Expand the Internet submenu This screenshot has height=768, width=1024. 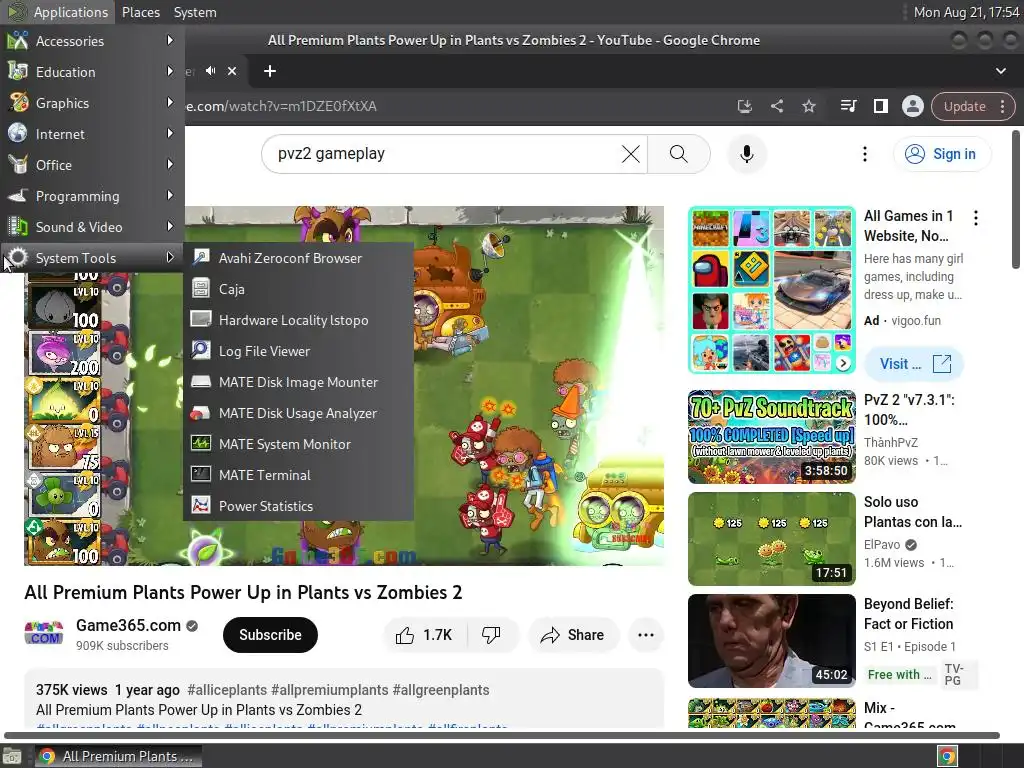click(92, 134)
